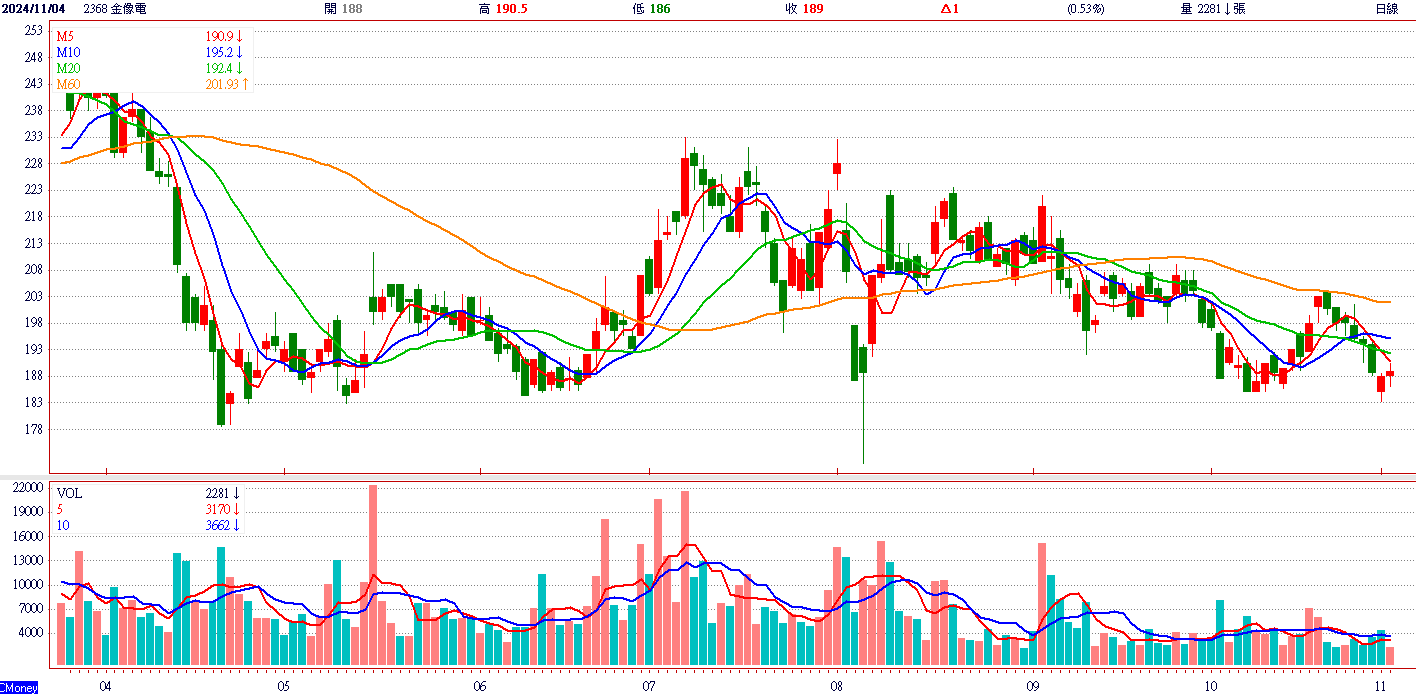Viewport: 1416px width, 700px height.
Task: Click the red up-triangle price change indicator
Action: pyautogui.click(x=949, y=9)
